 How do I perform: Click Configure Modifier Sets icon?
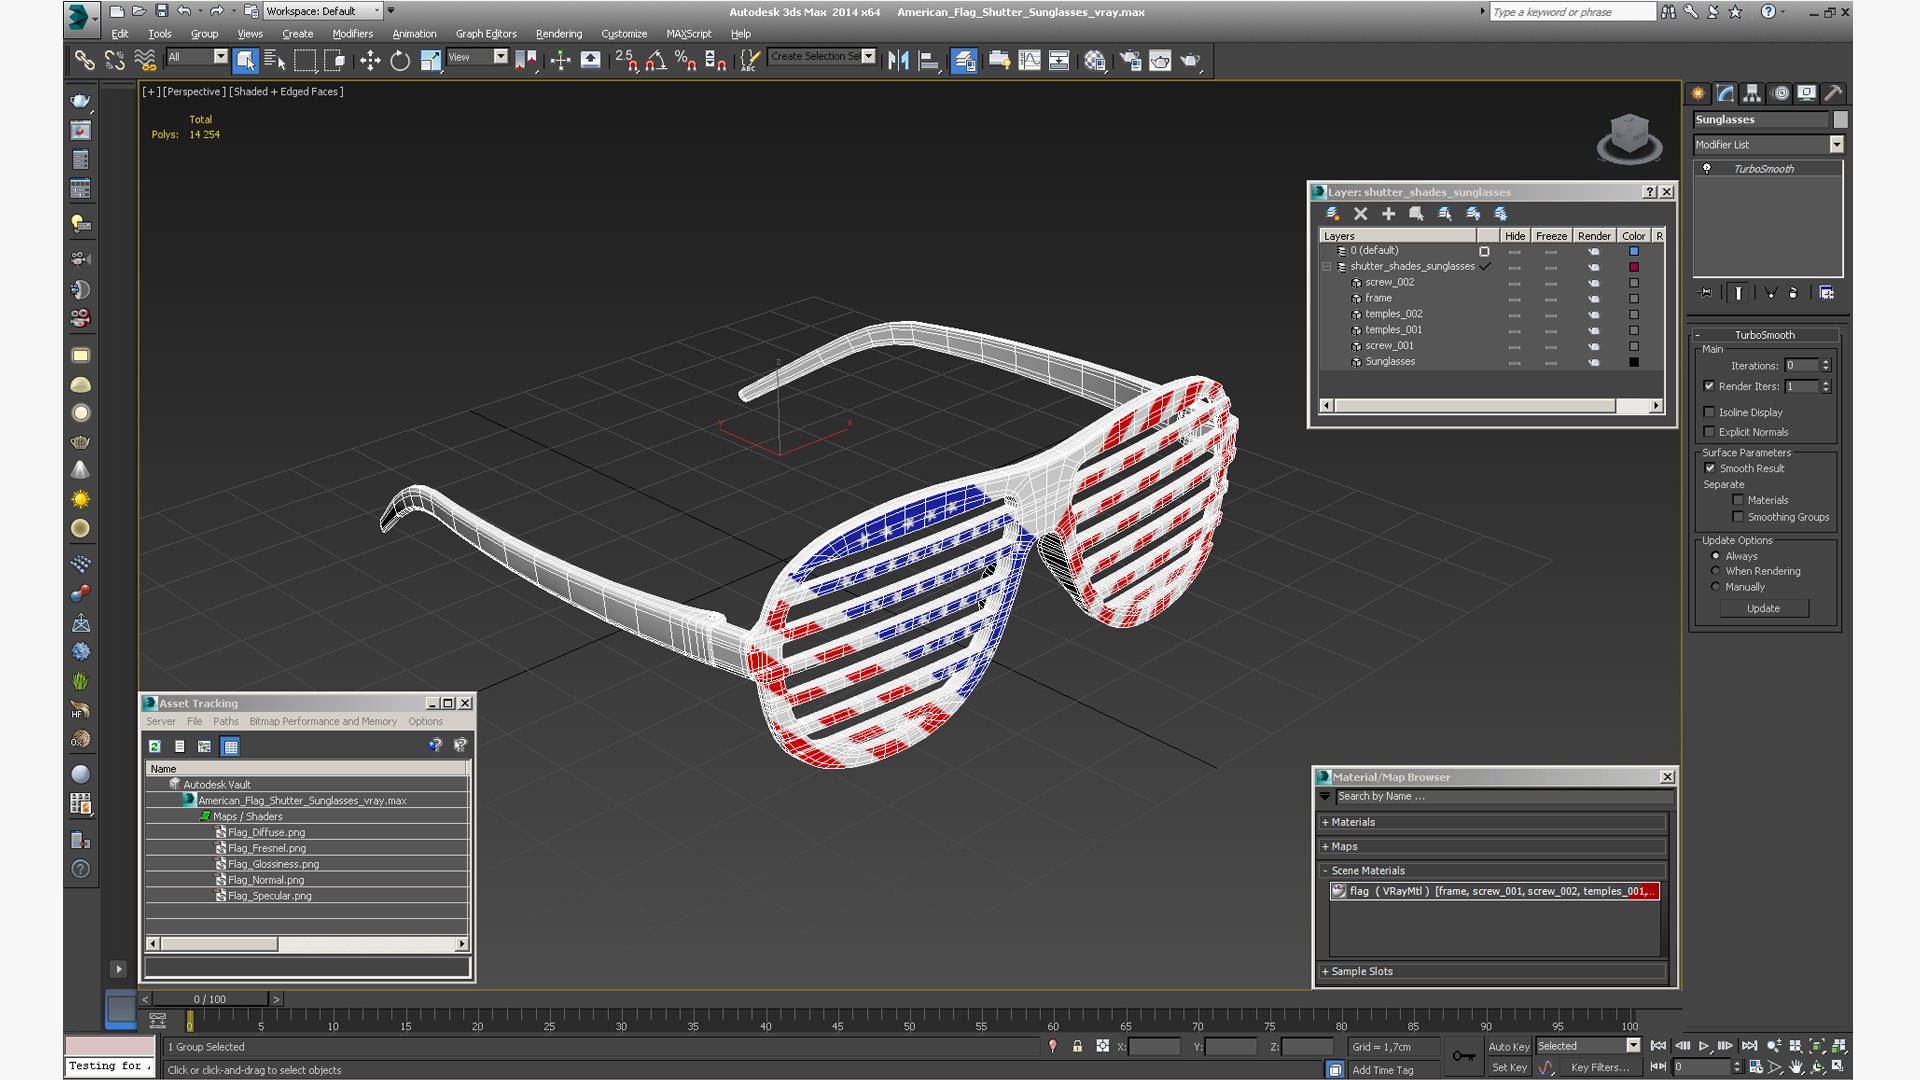pos(1827,293)
